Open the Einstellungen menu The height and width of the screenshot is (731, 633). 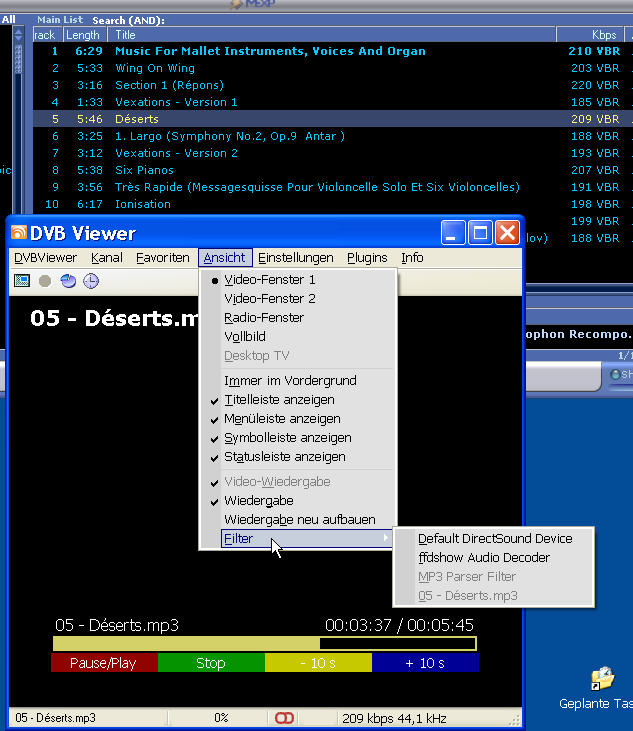[296, 258]
